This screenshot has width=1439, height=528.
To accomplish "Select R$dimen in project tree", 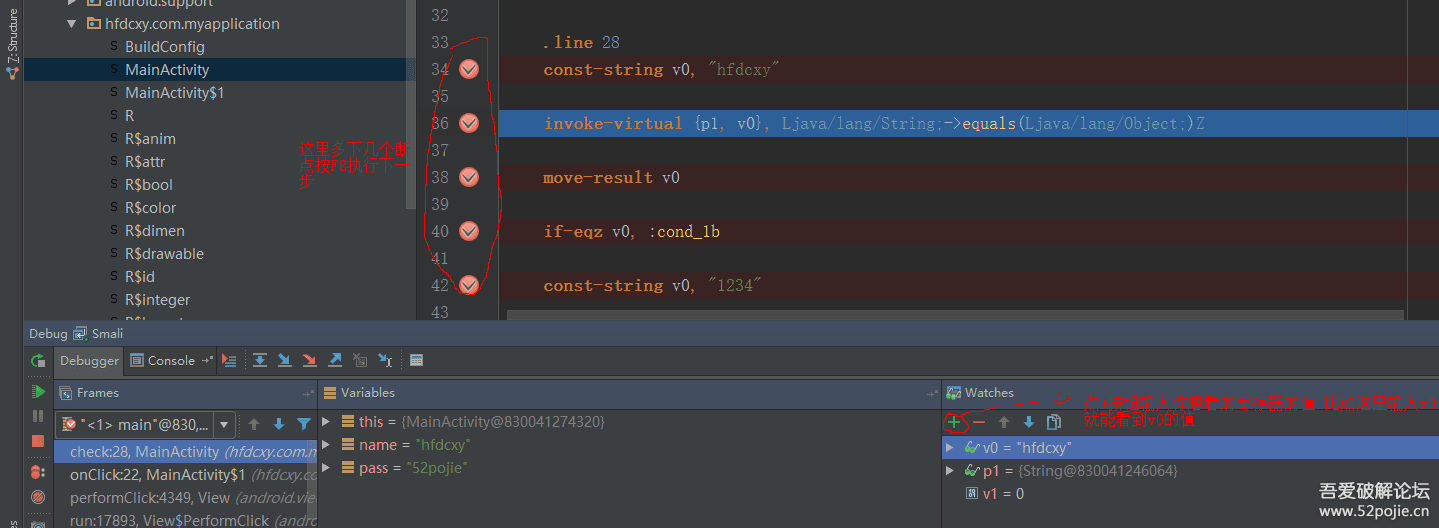I will (155, 231).
